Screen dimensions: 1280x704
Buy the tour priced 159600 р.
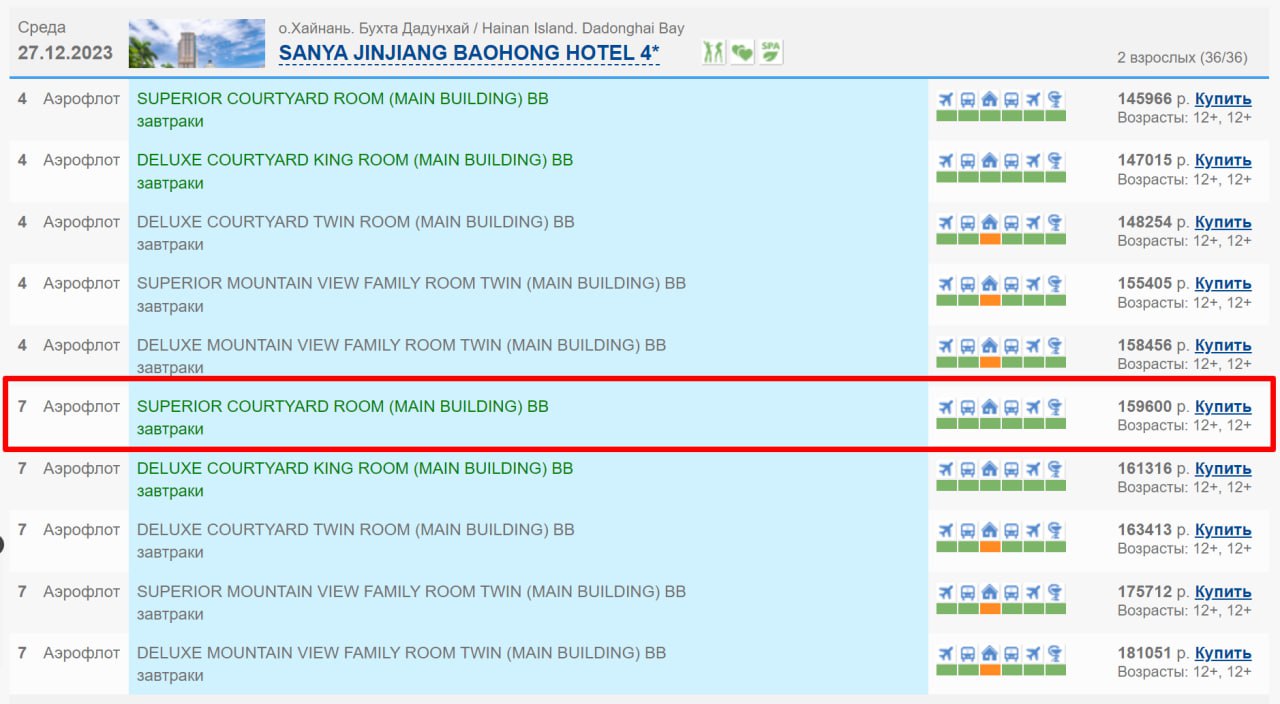pyautogui.click(x=1223, y=407)
